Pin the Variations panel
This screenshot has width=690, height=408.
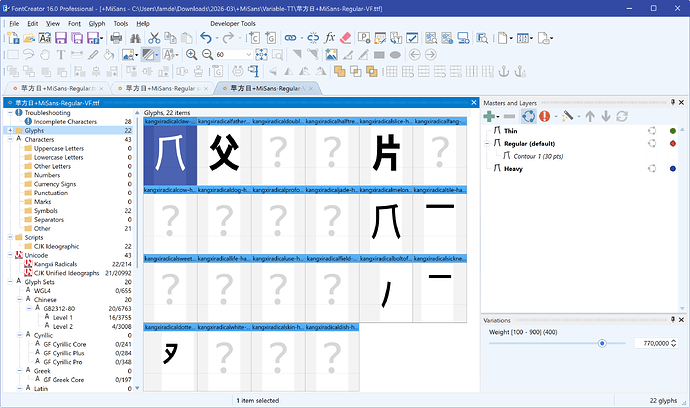coord(672,320)
